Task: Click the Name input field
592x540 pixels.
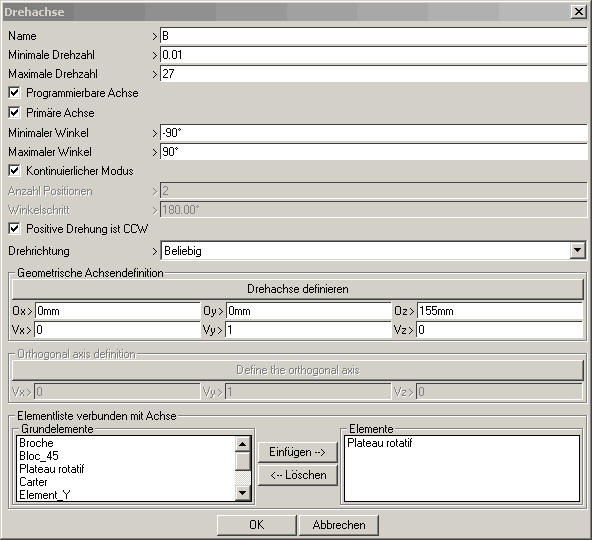Action: (x=373, y=36)
